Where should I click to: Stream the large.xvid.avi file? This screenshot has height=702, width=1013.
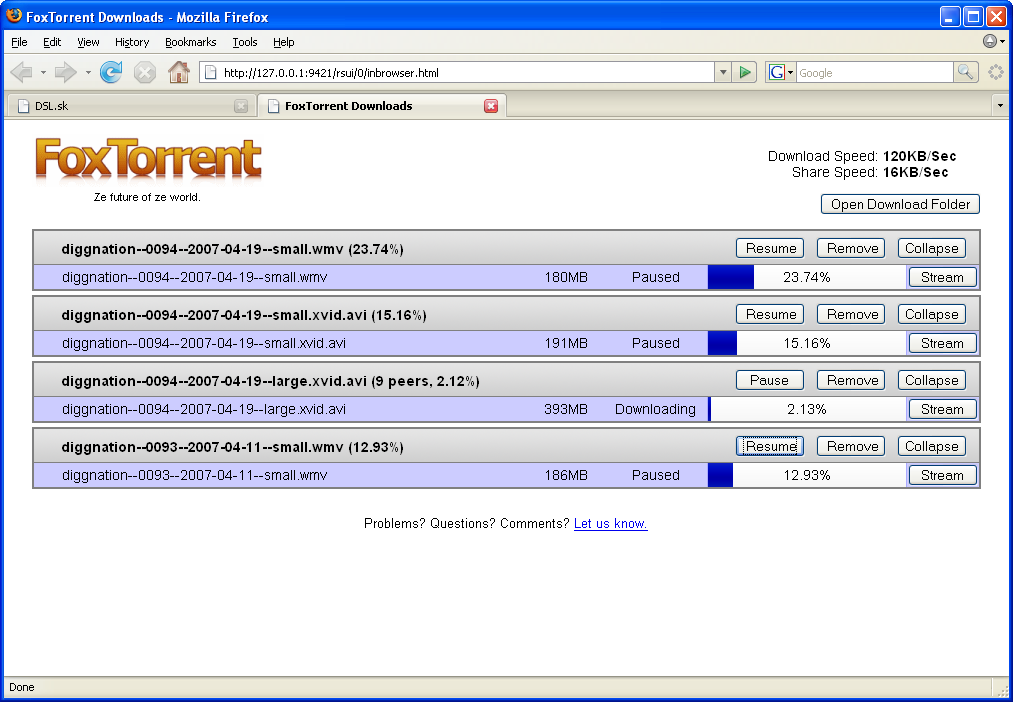943,409
